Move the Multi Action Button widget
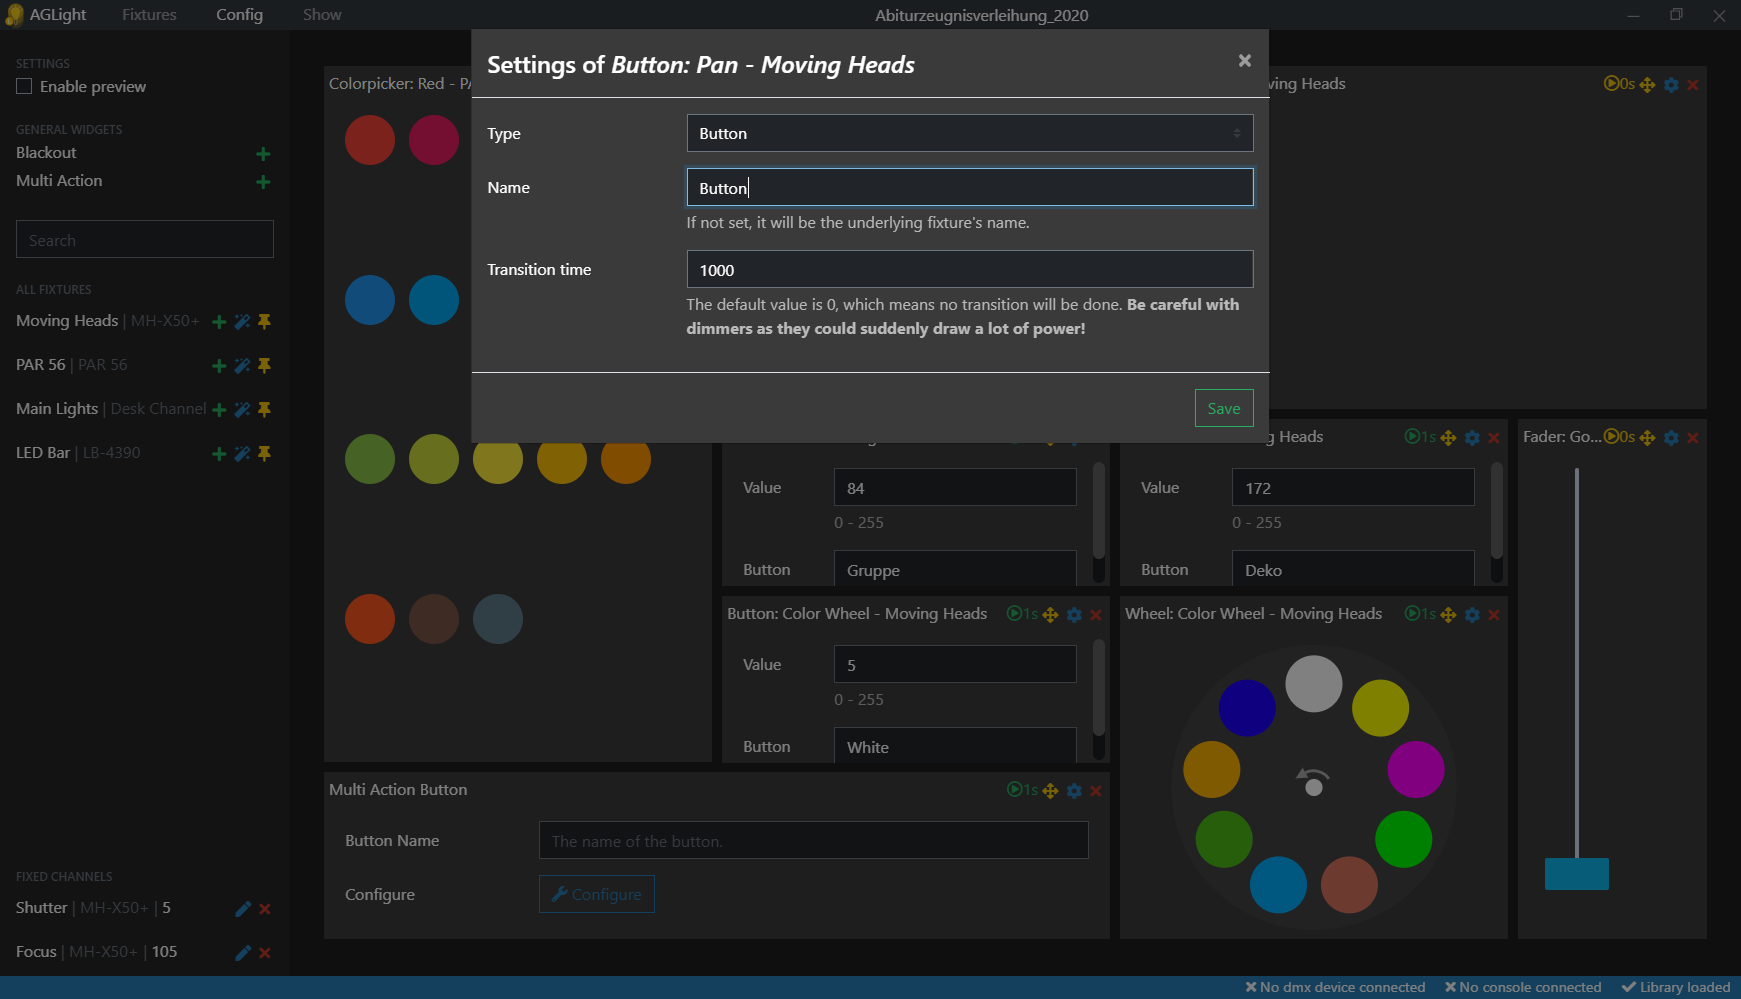 [x=1050, y=791]
